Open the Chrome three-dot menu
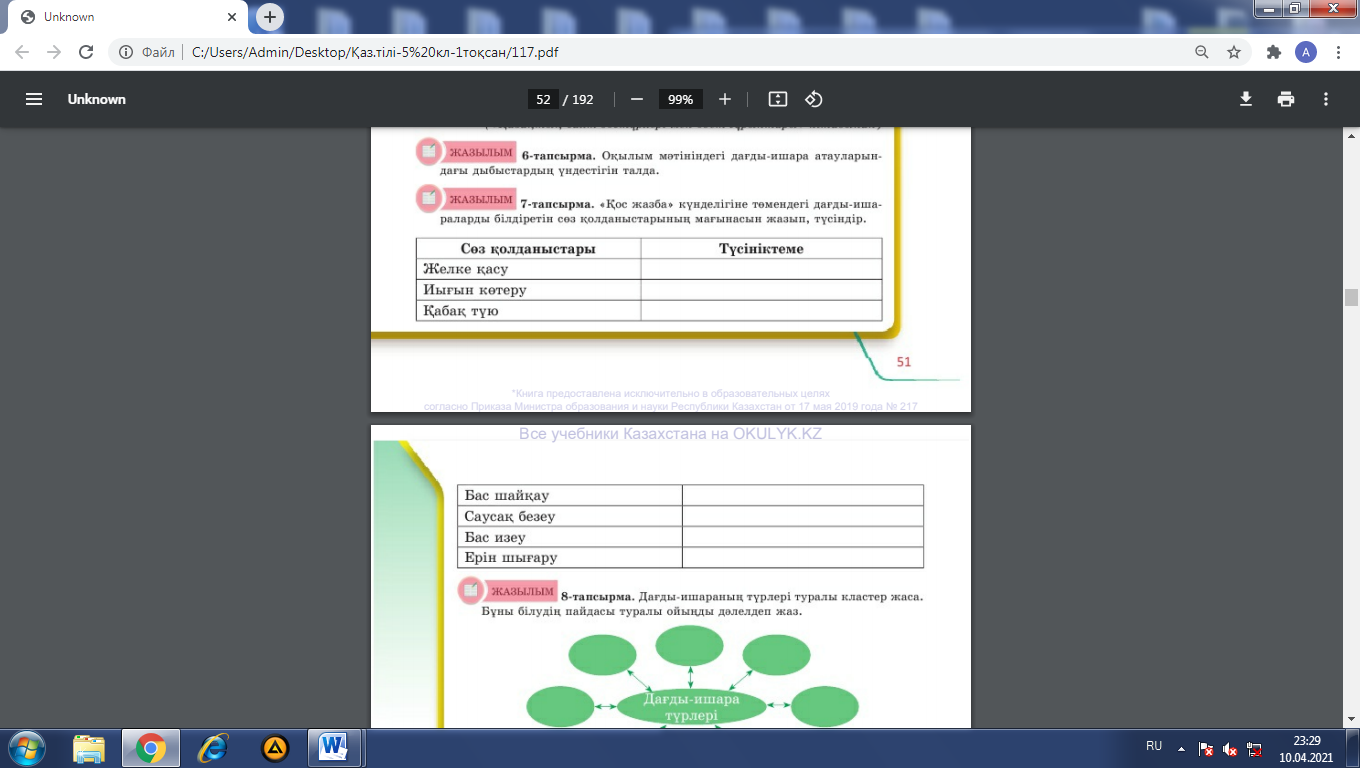 coord(1338,52)
